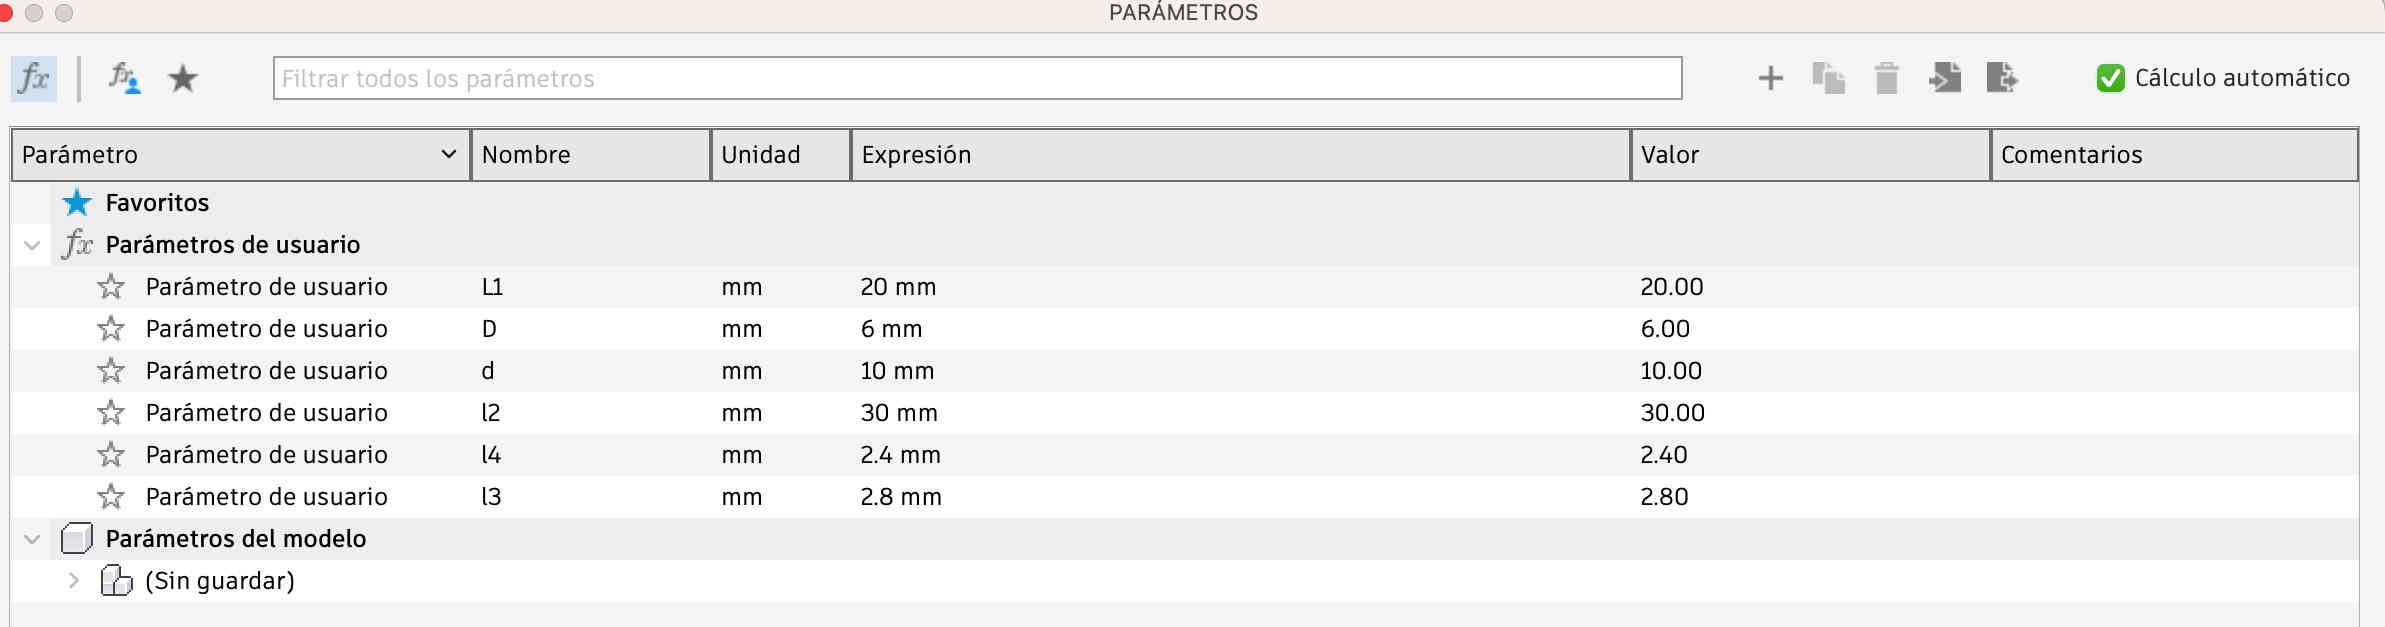Collapse the Parámetros de usuario group

coord(32,245)
